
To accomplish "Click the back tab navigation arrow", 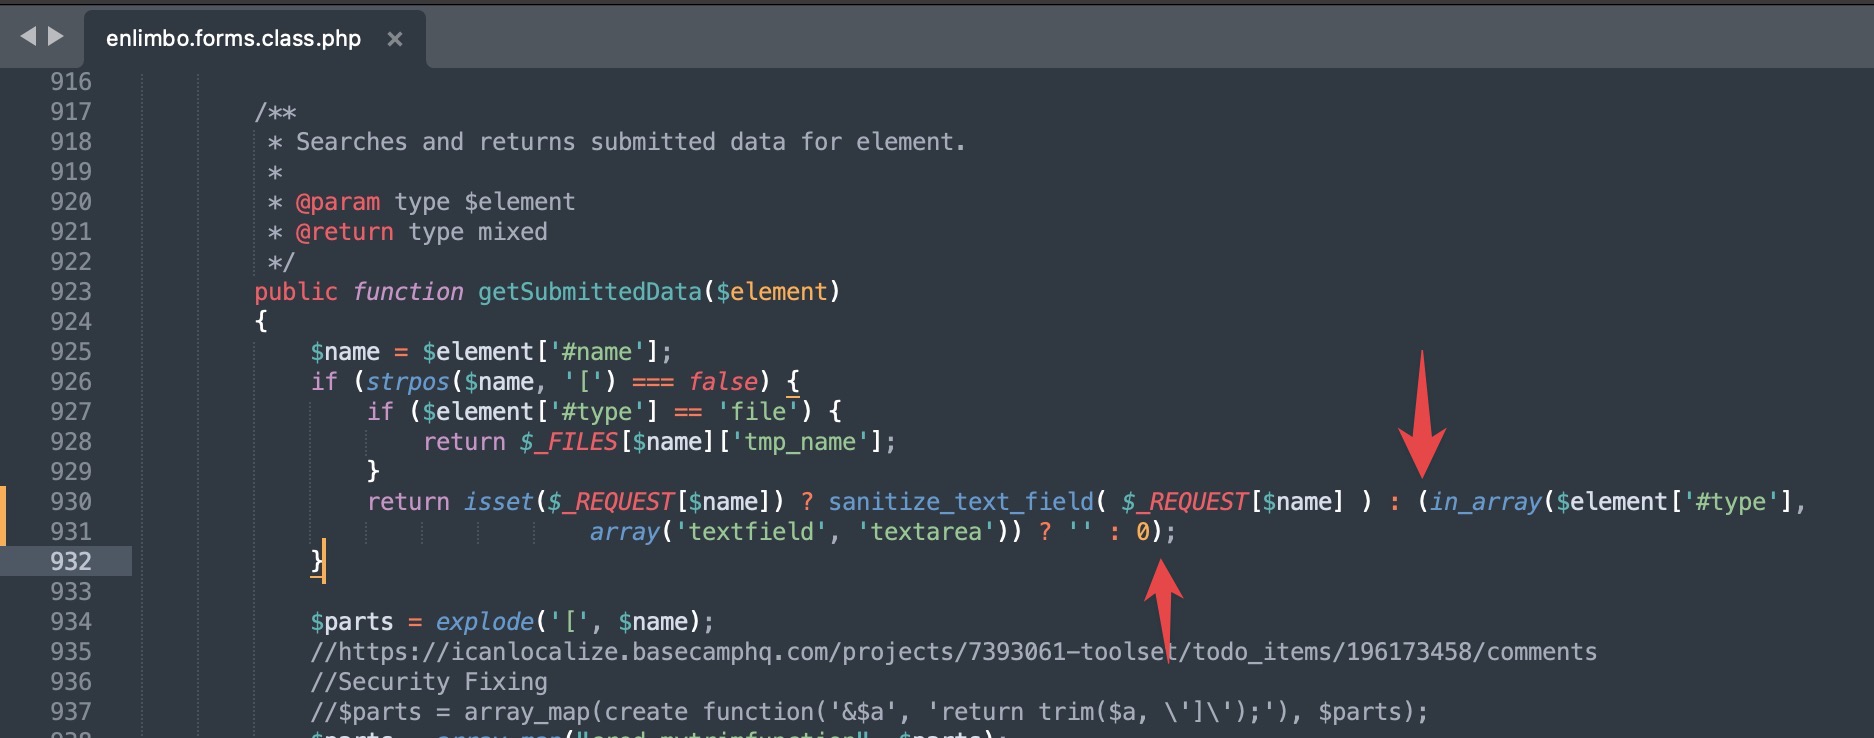I will tap(27, 37).
